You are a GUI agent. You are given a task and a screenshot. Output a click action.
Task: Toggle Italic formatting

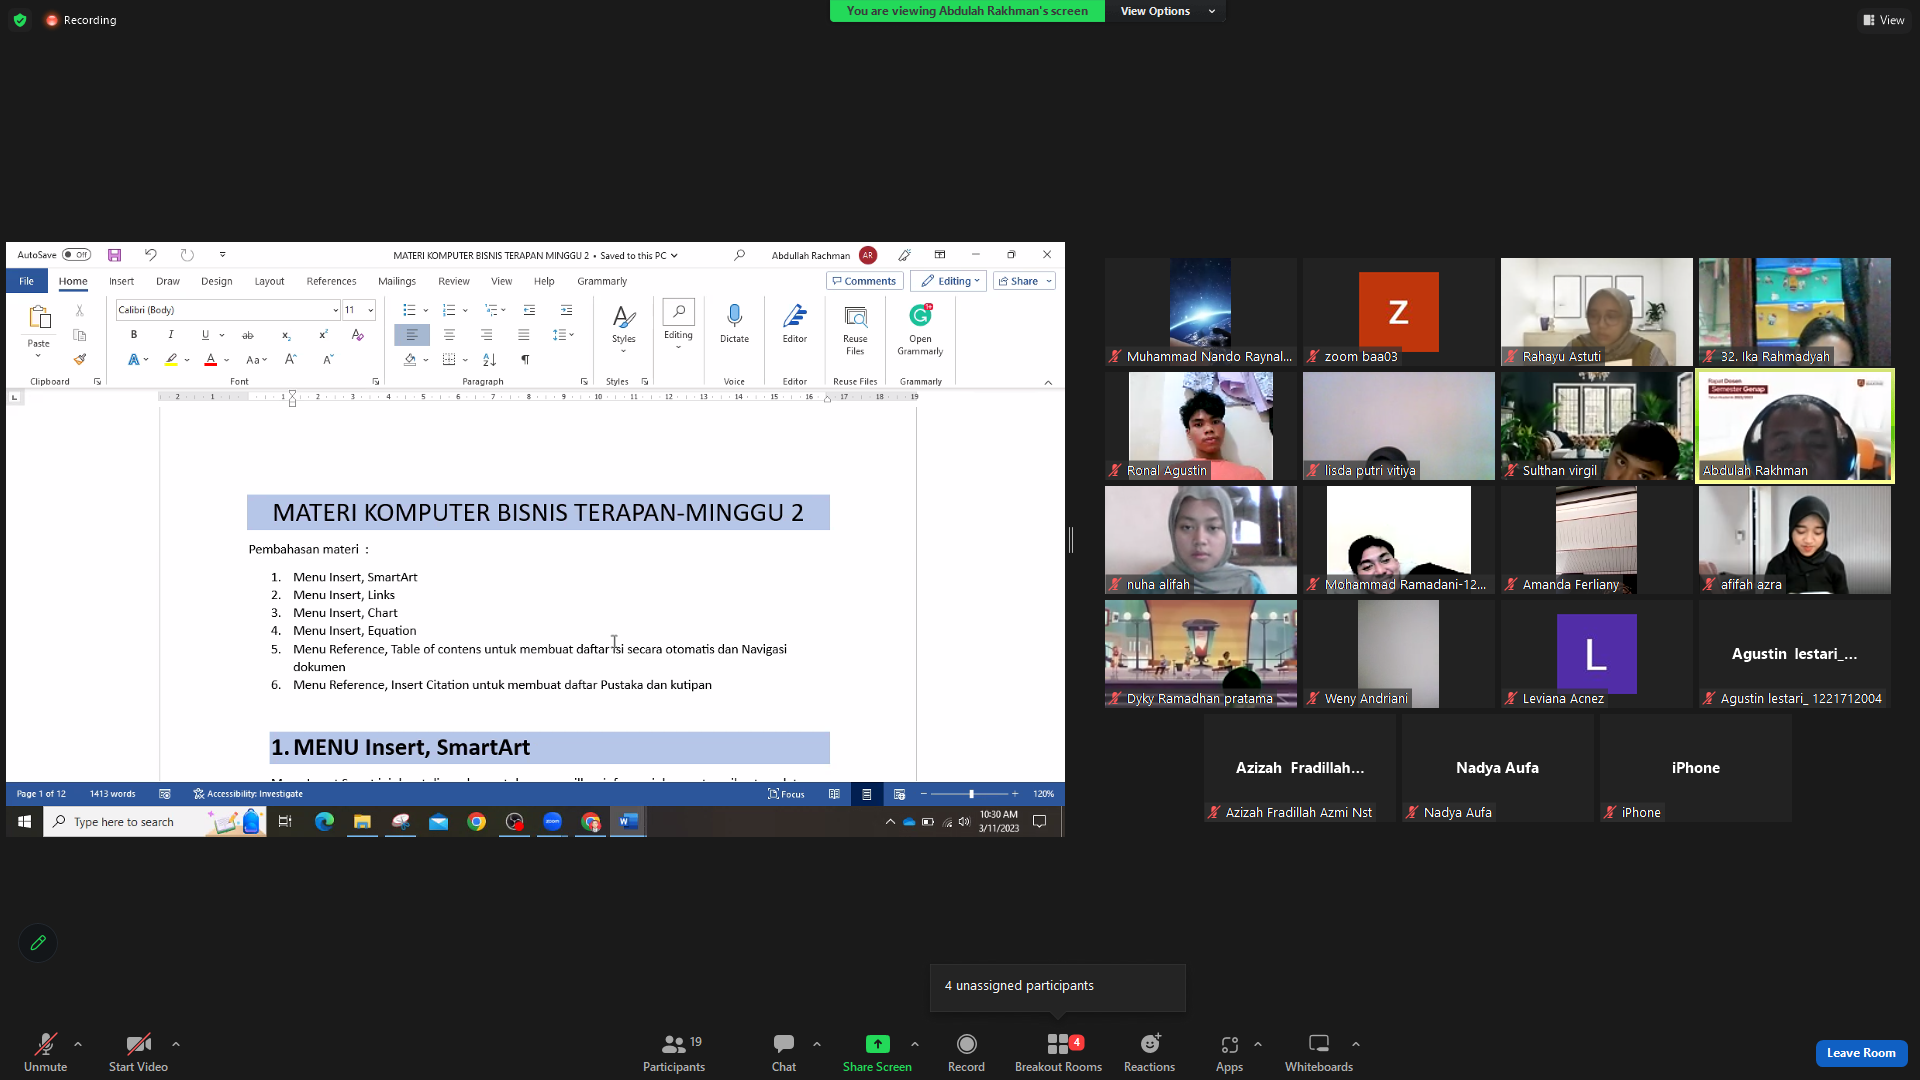coord(171,335)
